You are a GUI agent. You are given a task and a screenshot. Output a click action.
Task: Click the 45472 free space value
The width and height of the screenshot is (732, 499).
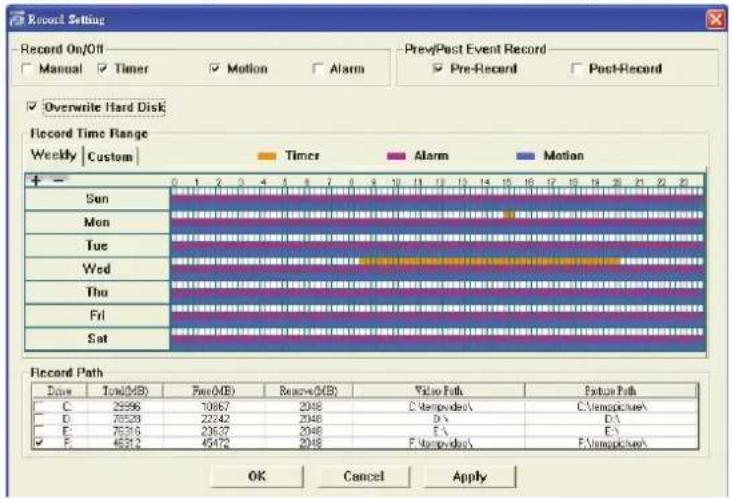point(215,443)
